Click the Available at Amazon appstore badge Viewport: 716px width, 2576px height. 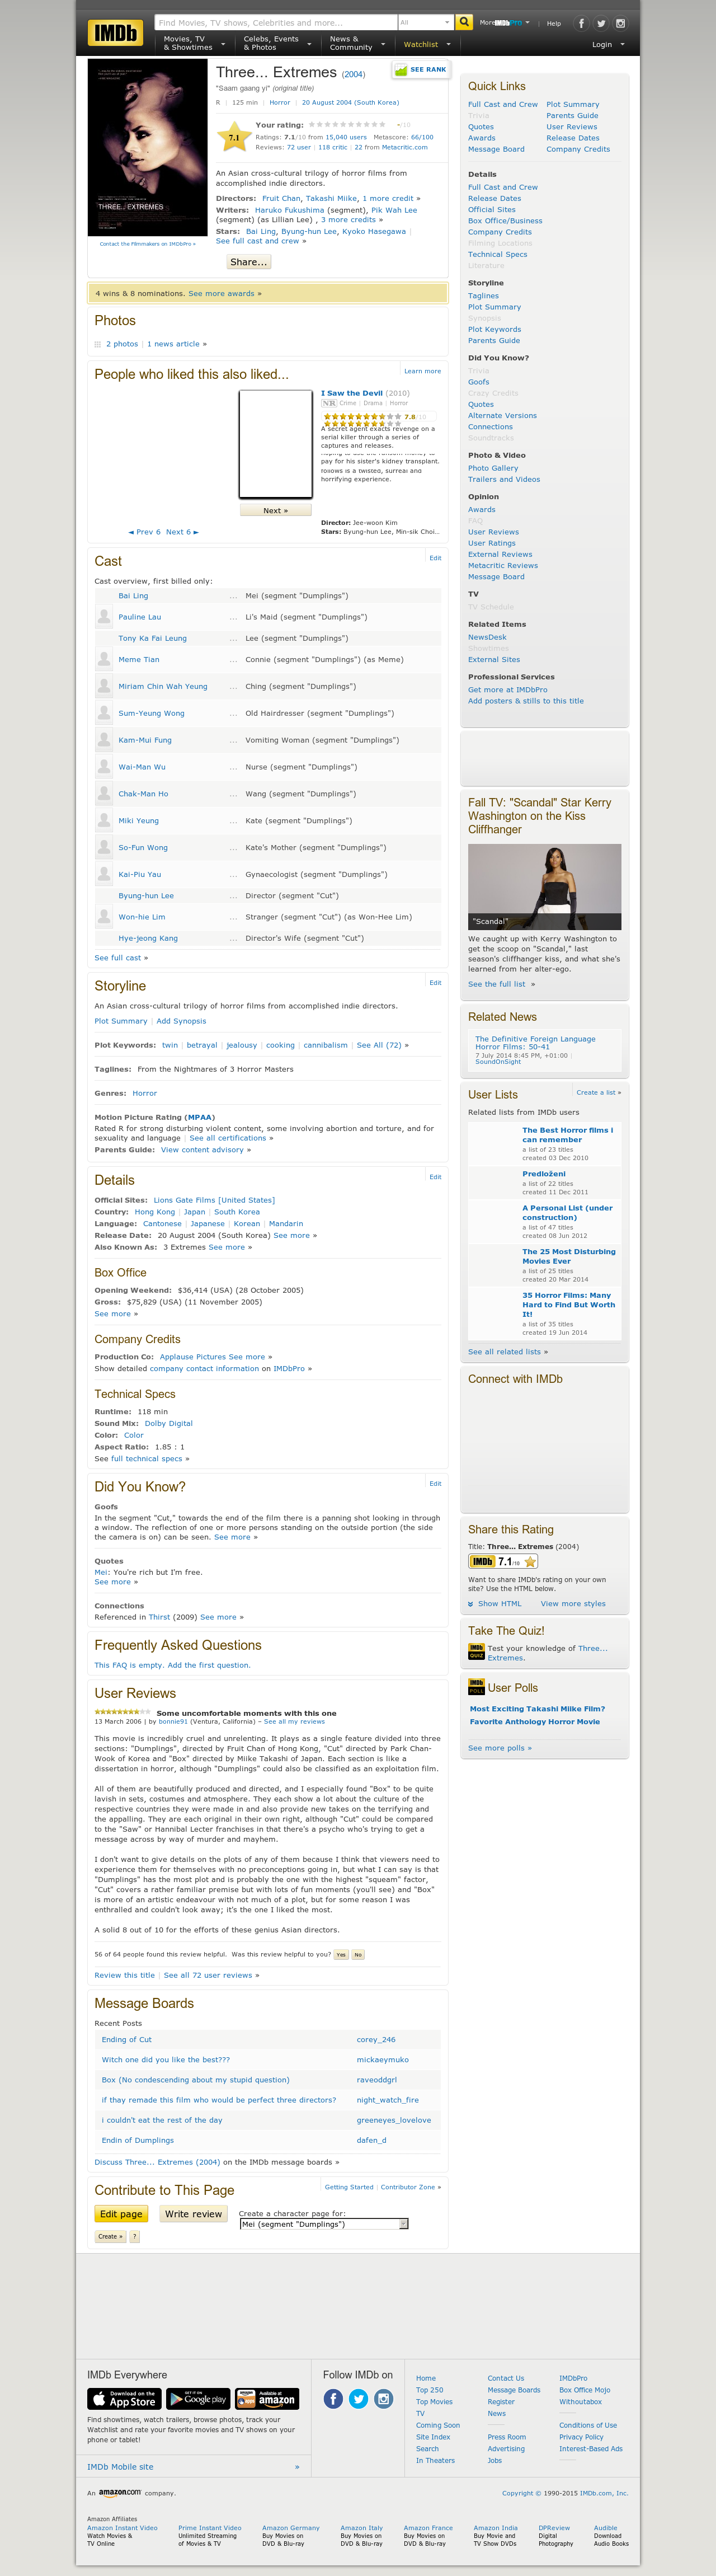[x=267, y=2399]
